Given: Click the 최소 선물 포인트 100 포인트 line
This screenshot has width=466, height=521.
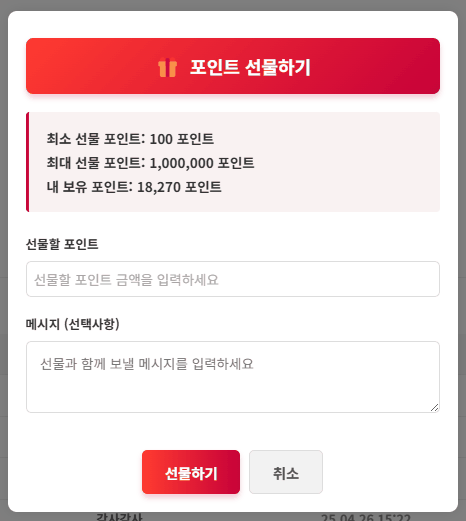Looking at the screenshot, I should [x=130, y=139].
